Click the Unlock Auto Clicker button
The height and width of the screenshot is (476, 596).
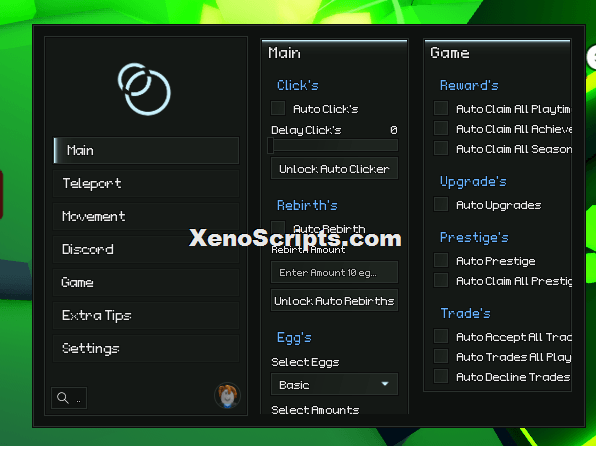pos(334,168)
